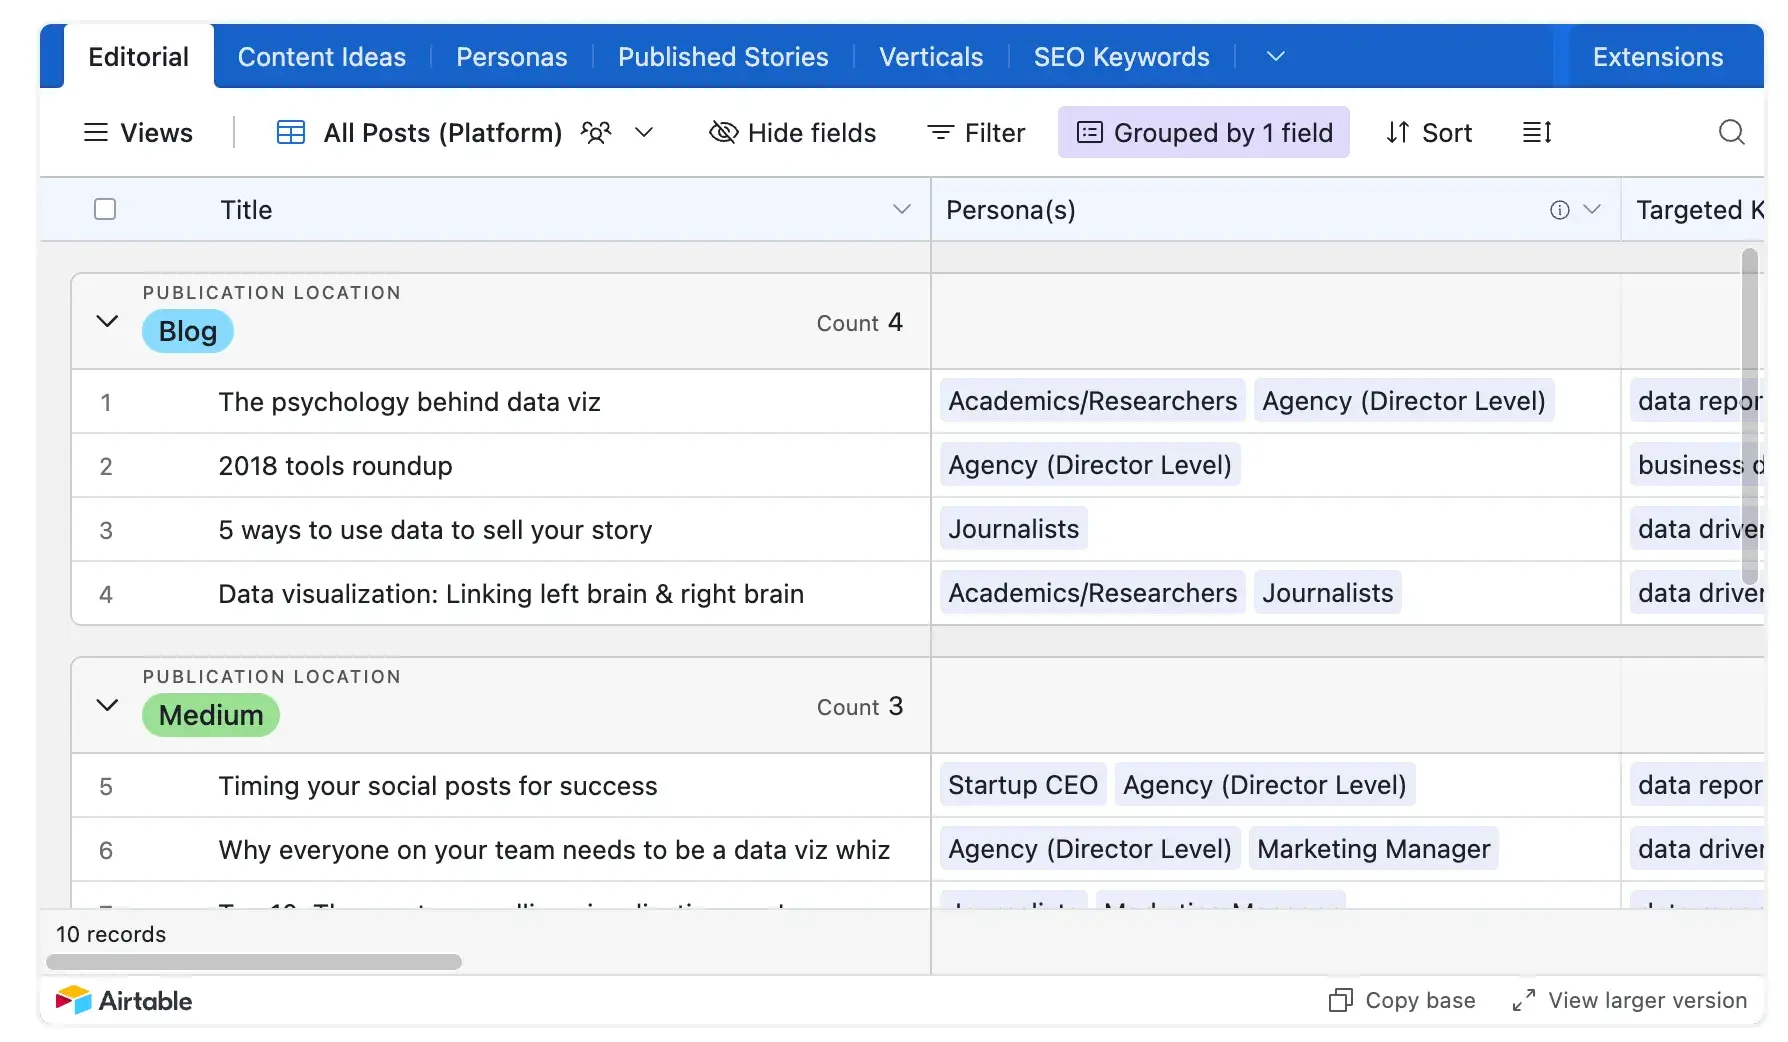Click row number 1
1788x1042 pixels.
[x=106, y=402]
